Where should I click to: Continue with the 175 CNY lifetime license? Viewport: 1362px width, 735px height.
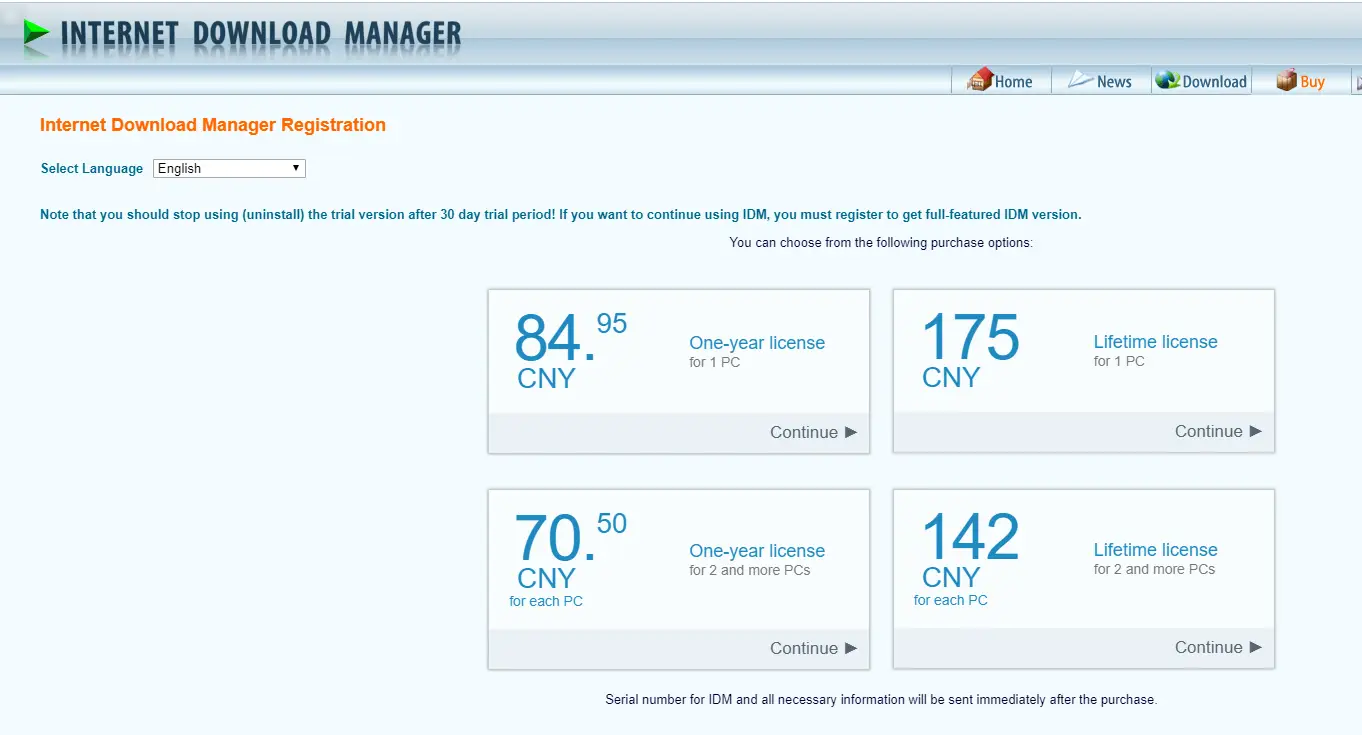coord(1218,431)
